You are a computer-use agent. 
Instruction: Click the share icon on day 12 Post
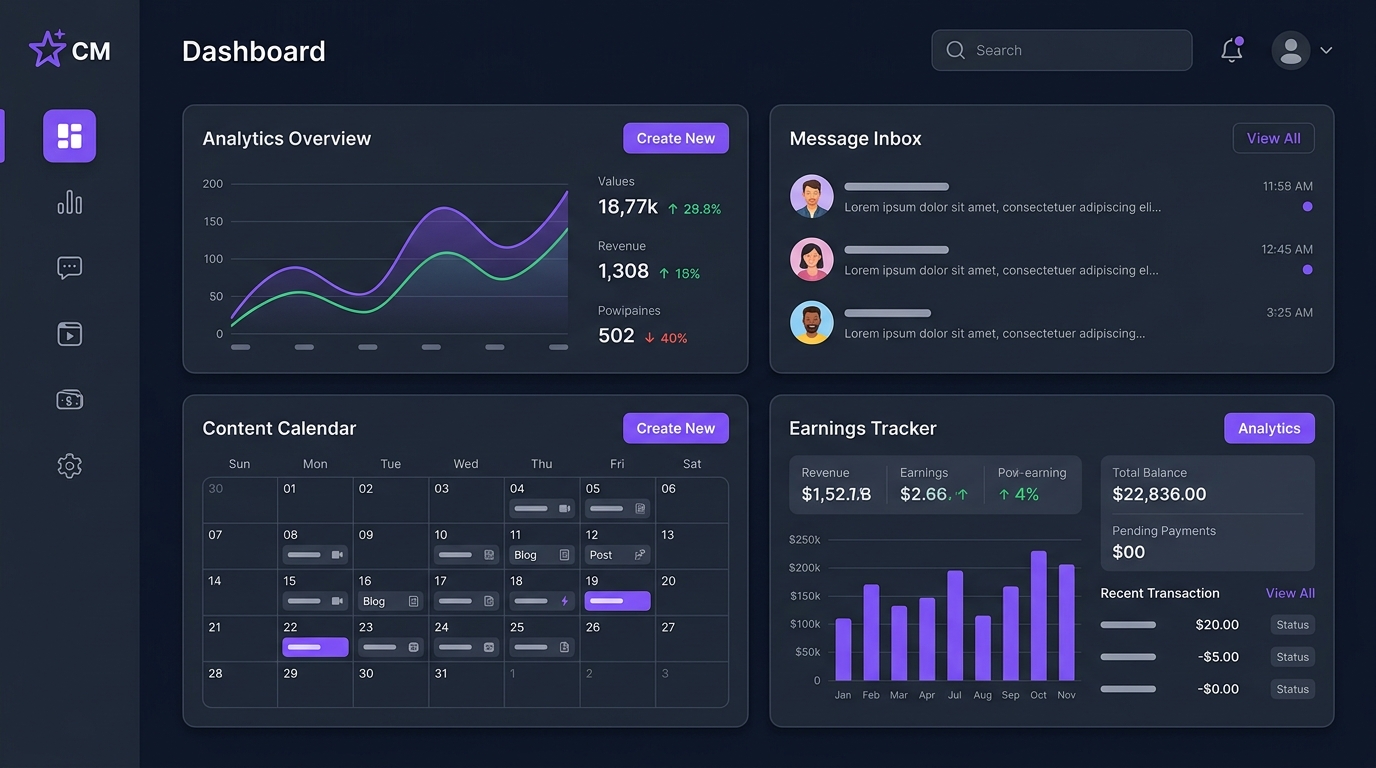640,554
